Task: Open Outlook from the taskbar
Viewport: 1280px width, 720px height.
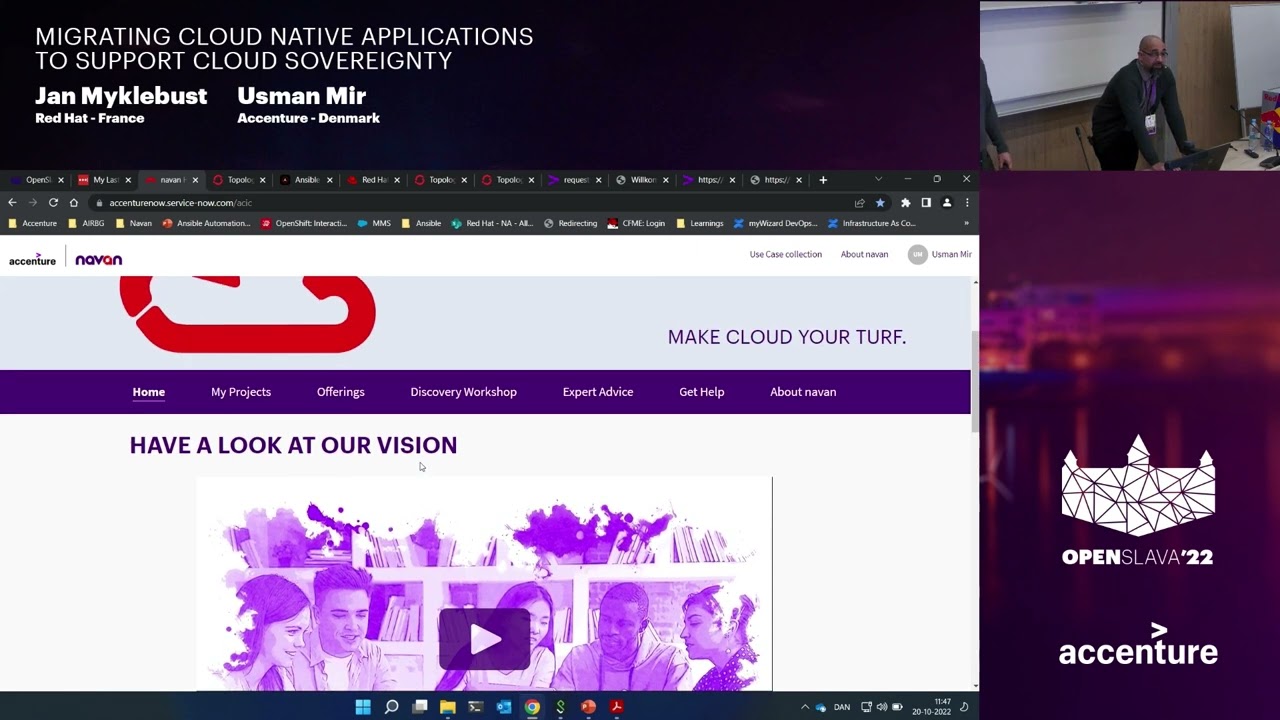Action: pos(504,707)
